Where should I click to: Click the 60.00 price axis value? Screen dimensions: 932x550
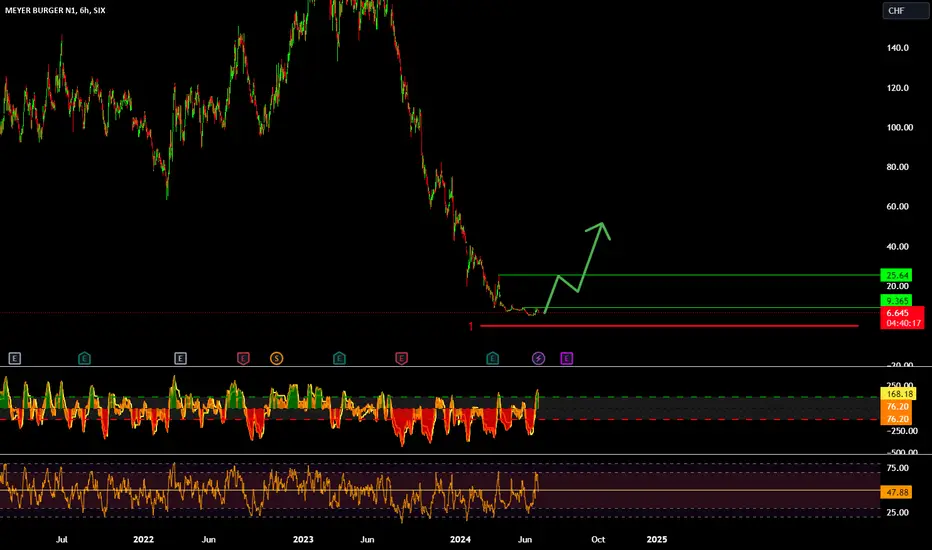[x=898, y=207]
